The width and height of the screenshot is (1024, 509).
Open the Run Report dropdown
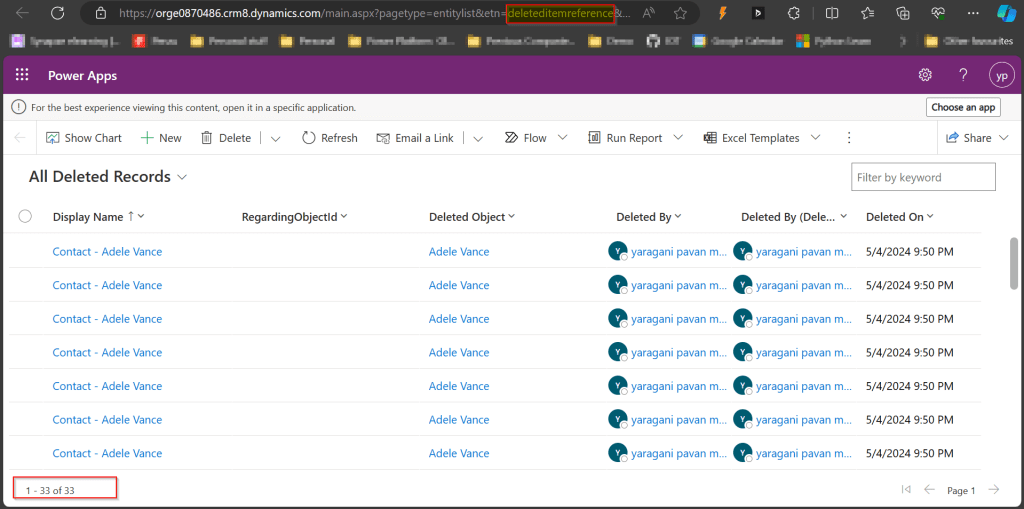pos(635,138)
